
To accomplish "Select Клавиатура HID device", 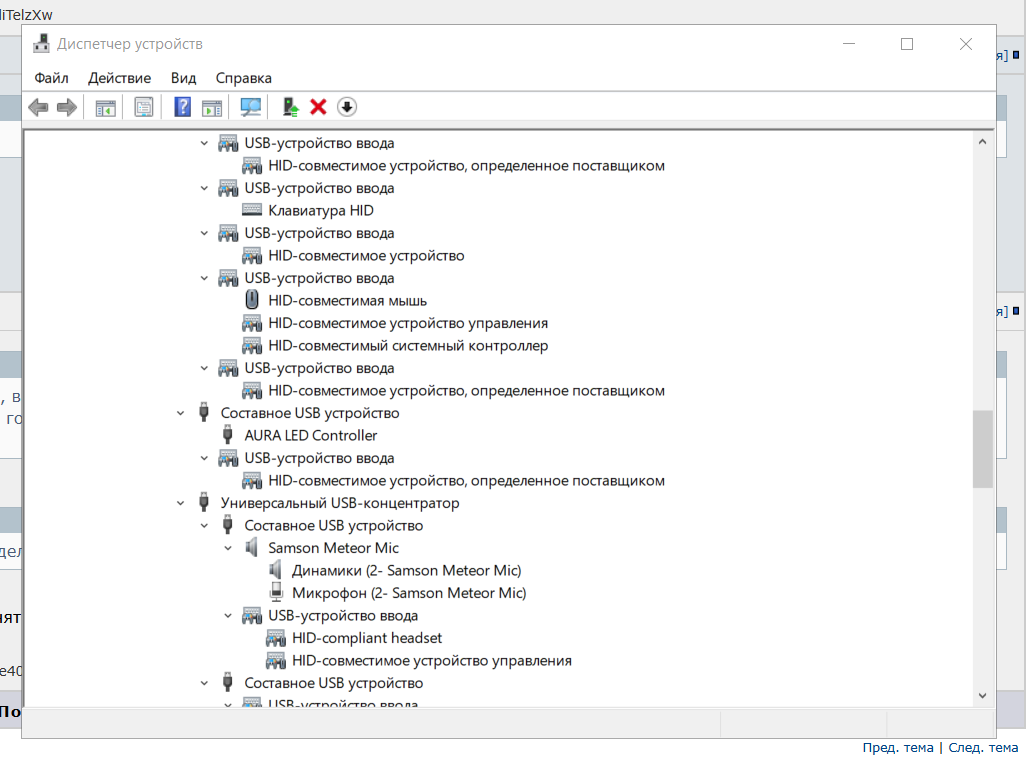I will [321, 210].
